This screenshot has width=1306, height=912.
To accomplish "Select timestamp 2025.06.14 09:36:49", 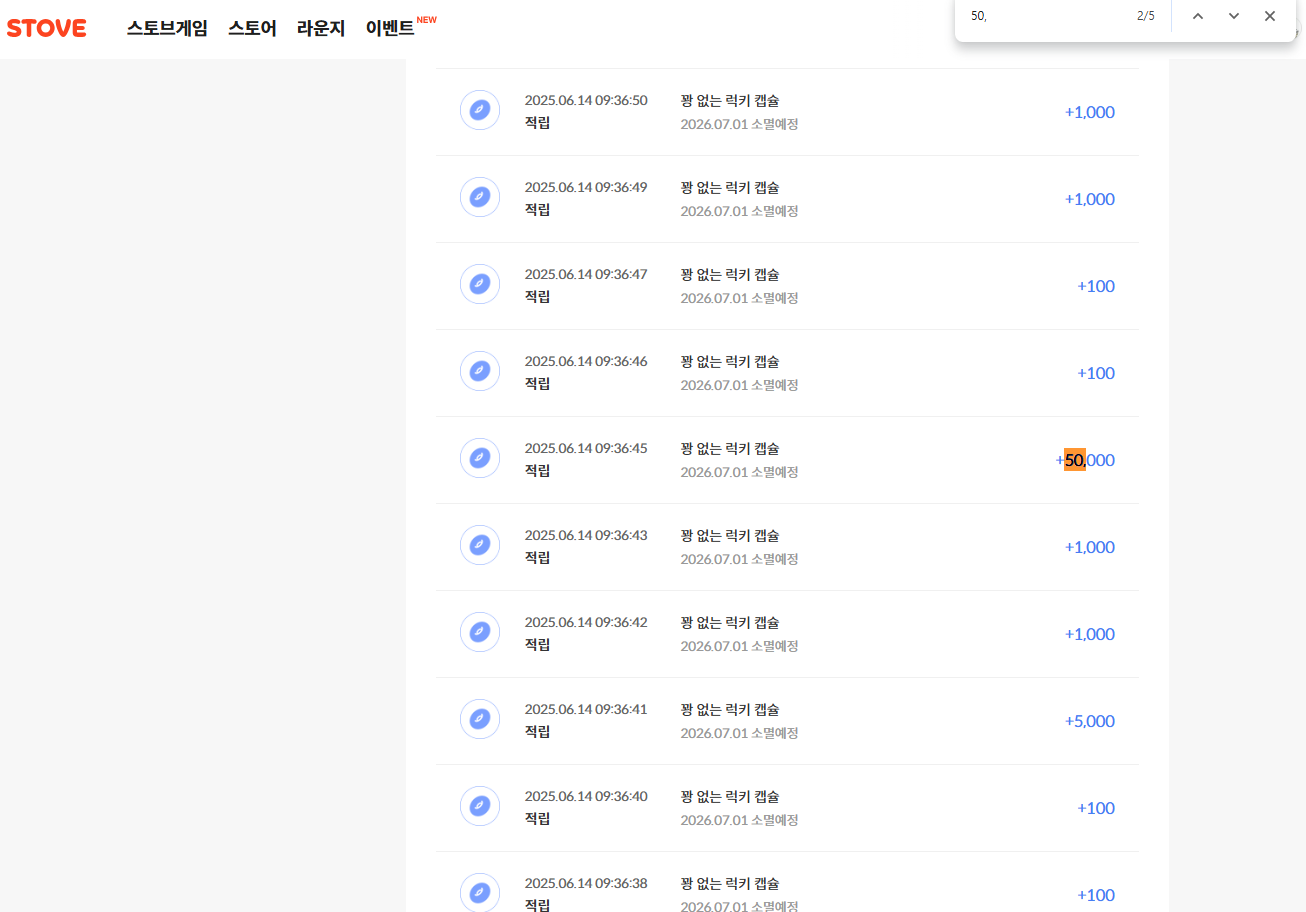I will pyautogui.click(x=586, y=187).
